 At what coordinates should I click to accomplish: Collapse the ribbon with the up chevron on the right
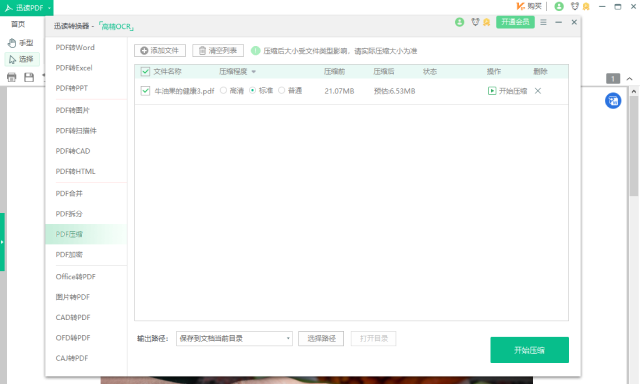point(629,79)
